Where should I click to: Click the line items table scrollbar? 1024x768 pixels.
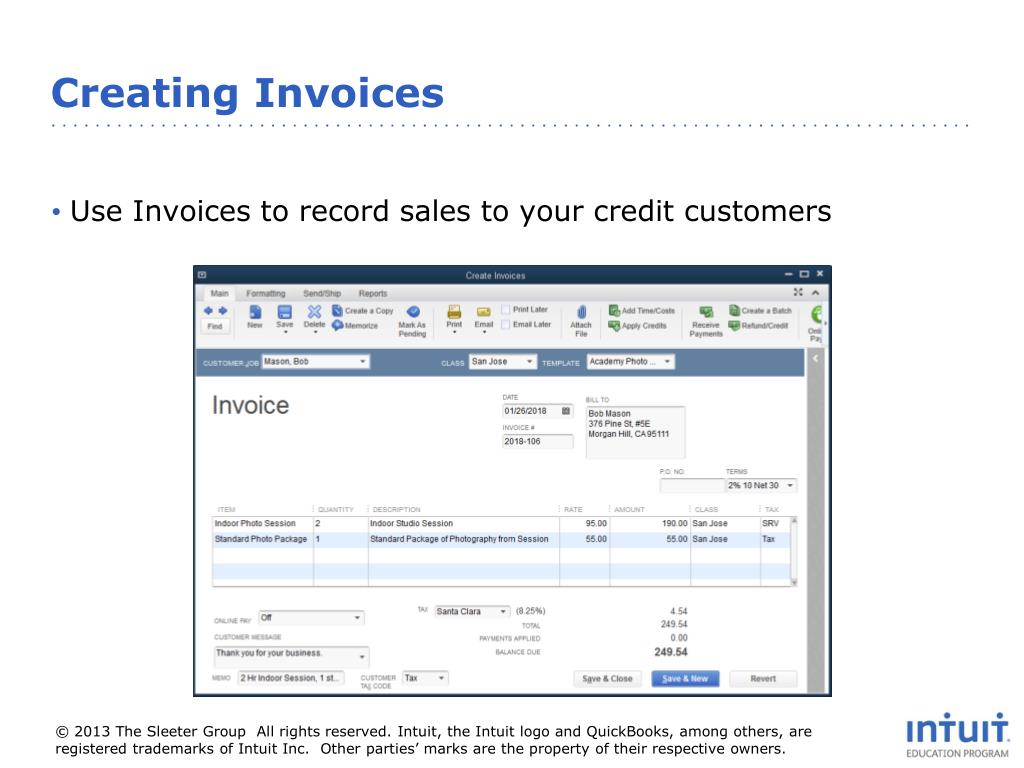[794, 551]
